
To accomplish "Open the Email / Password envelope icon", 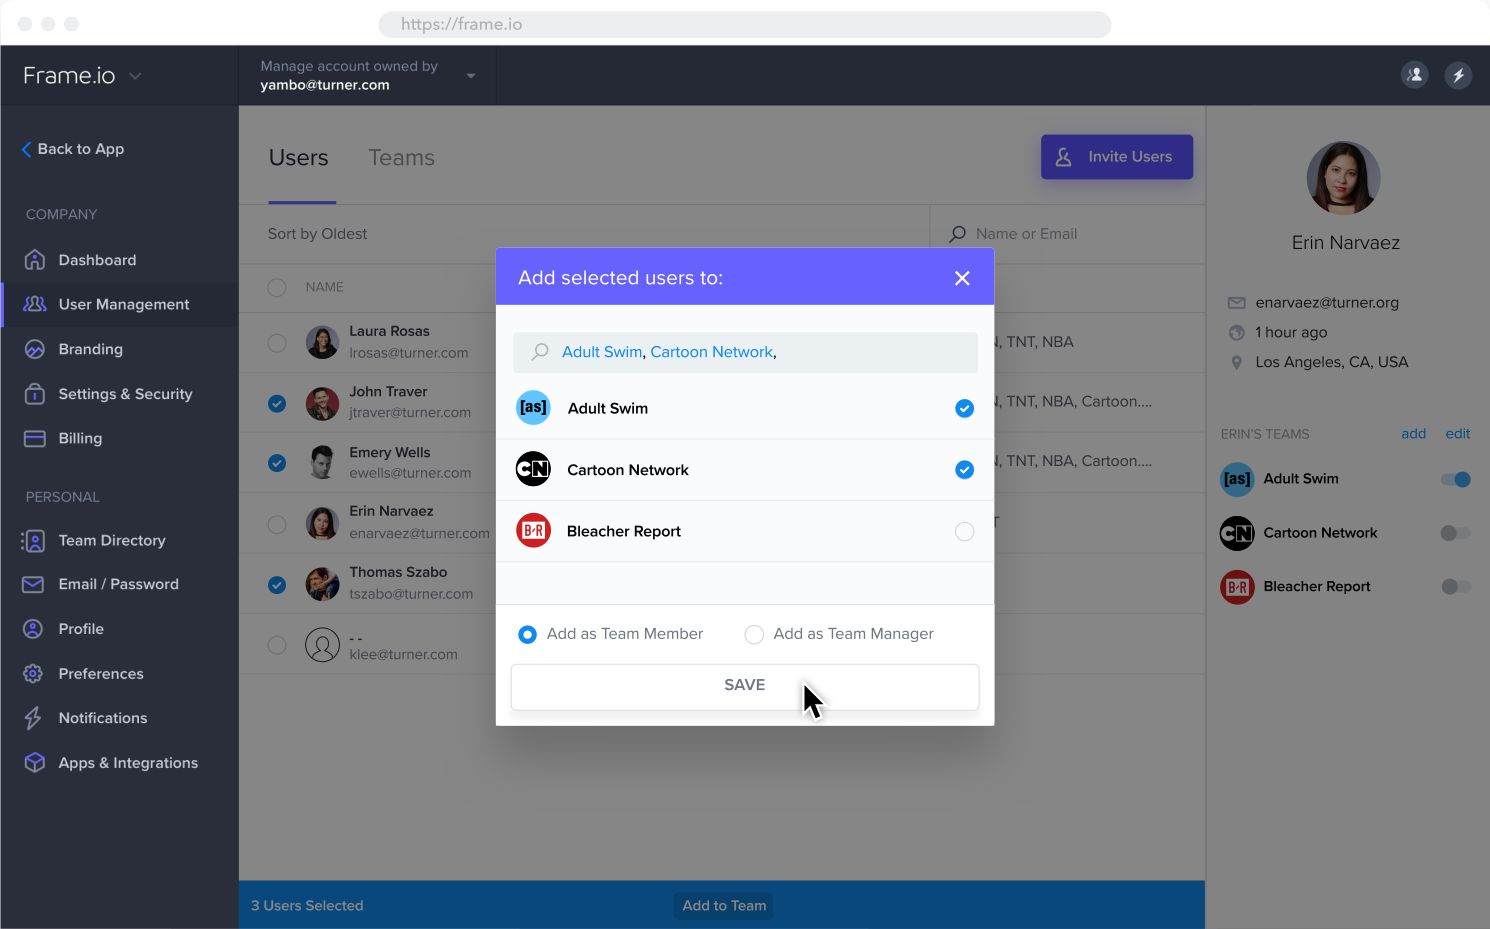I will click(x=34, y=584).
